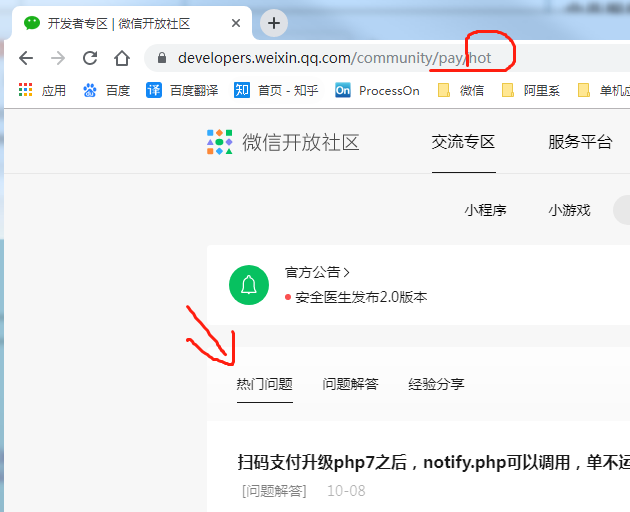This screenshot has height=512, width=630.
Task: Reload the page with the refresh icon
Action: click(x=90, y=58)
